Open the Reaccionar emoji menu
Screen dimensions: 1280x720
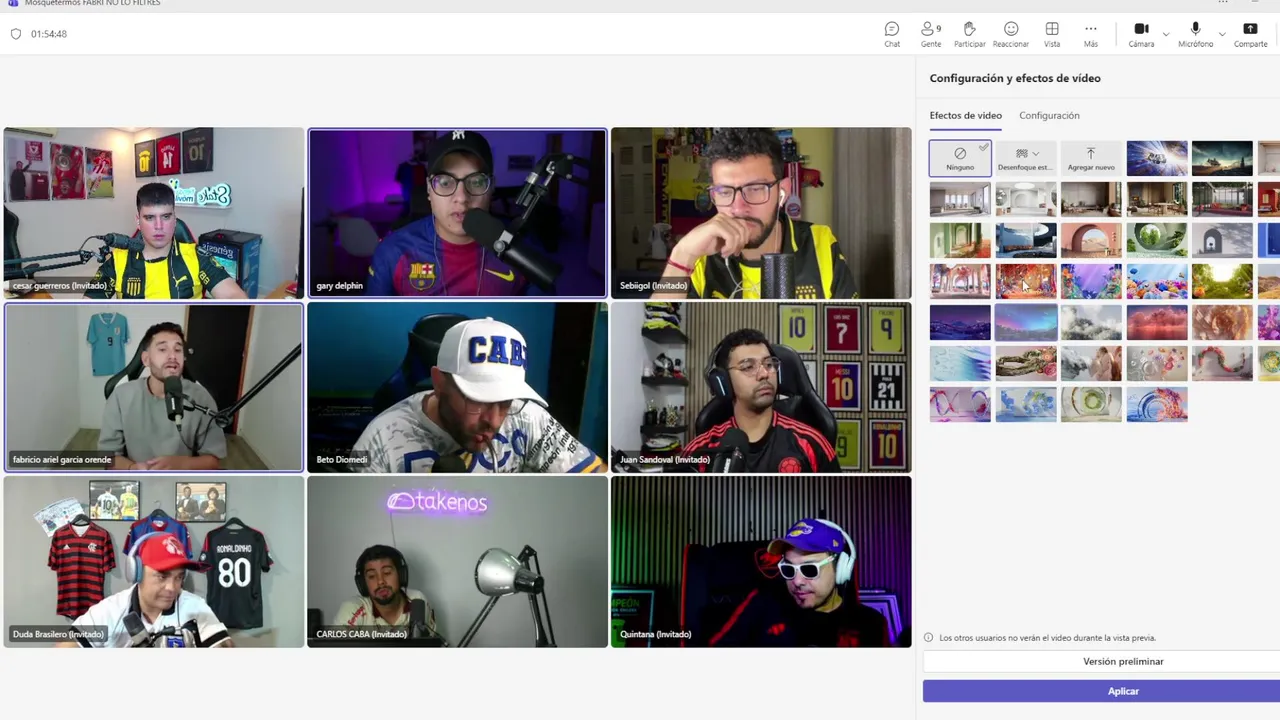pos(1011,34)
